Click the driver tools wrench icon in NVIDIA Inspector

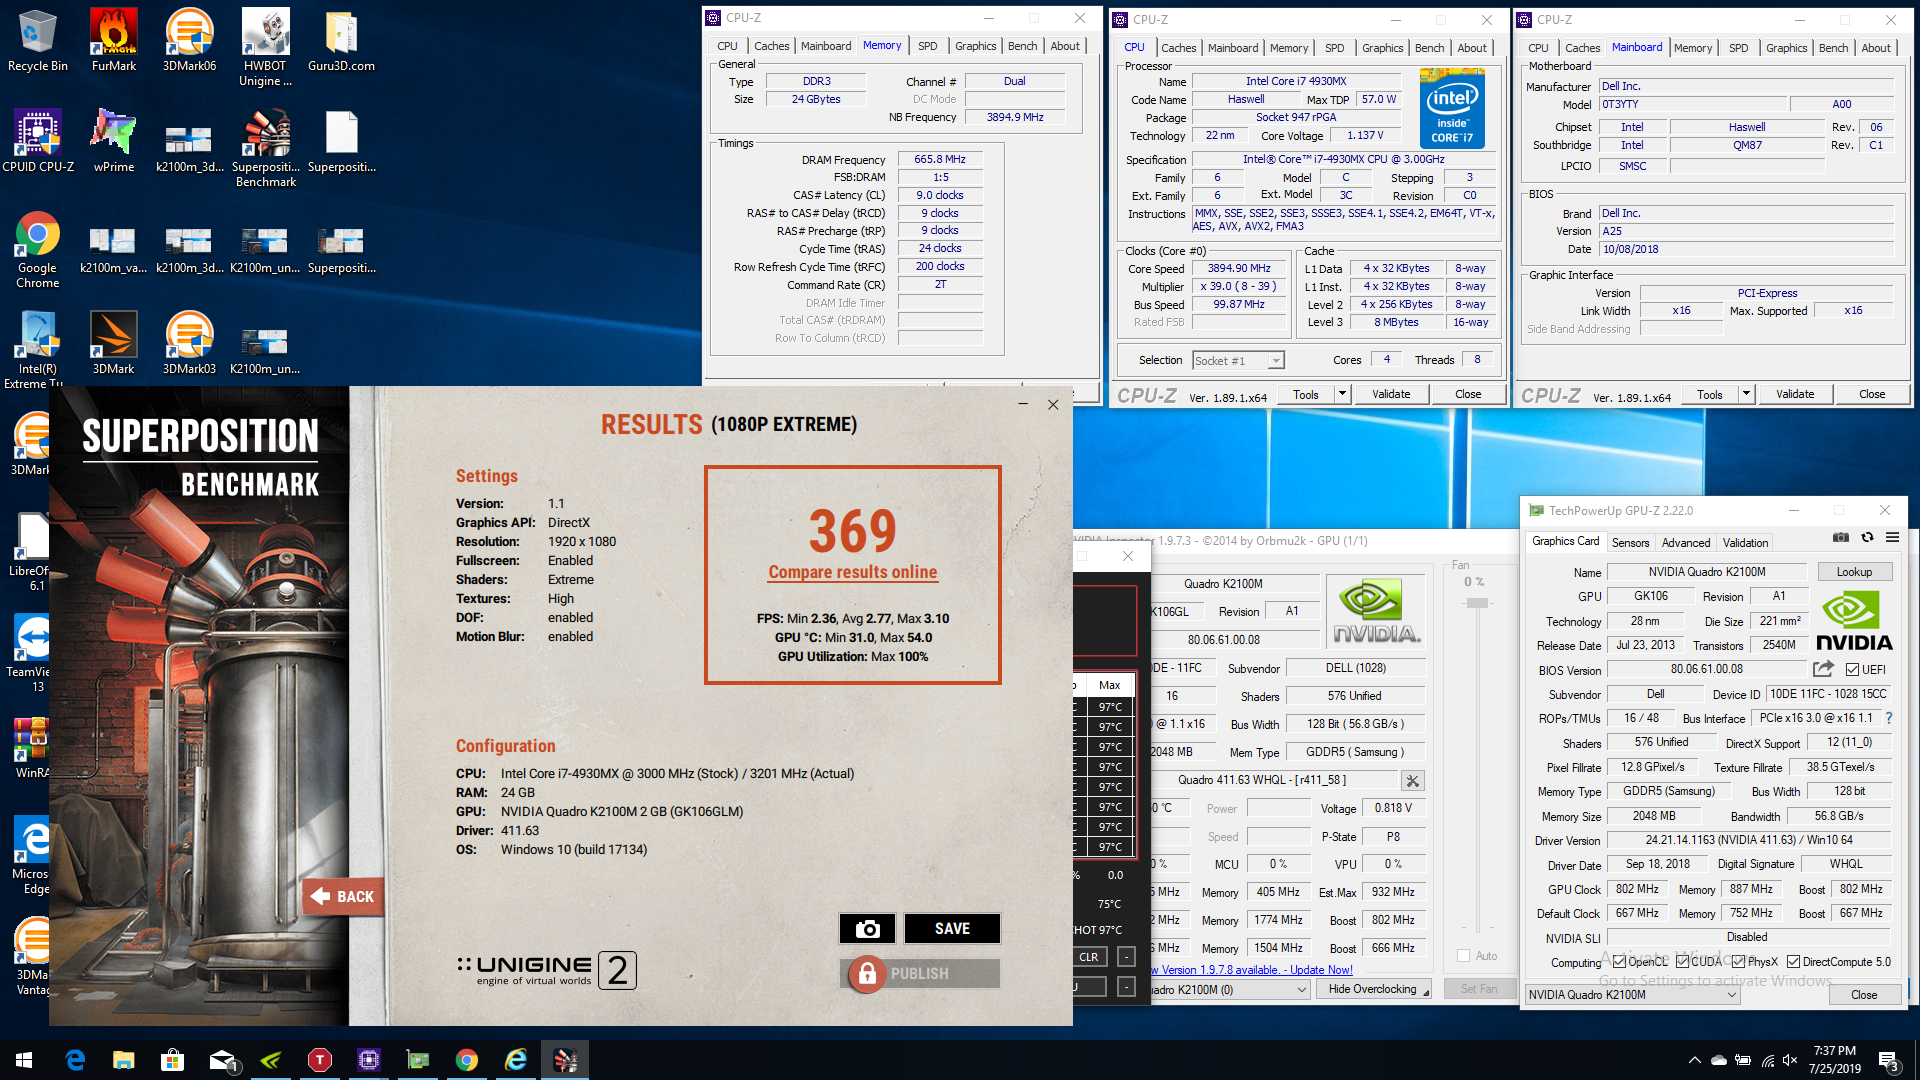coord(1412,780)
